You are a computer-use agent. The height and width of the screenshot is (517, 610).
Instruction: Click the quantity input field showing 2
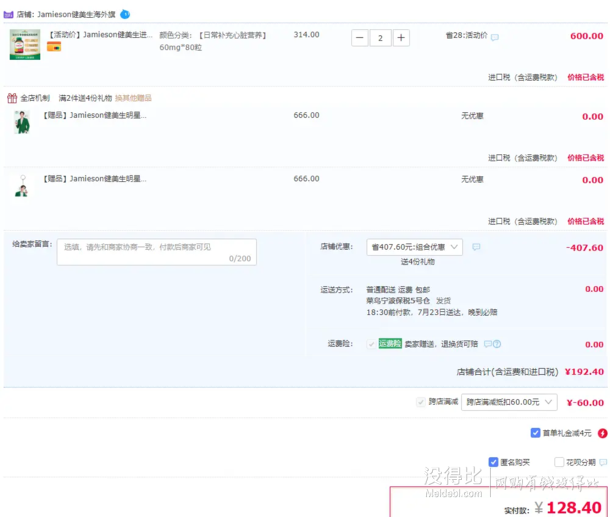pyautogui.click(x=380, y=38)
